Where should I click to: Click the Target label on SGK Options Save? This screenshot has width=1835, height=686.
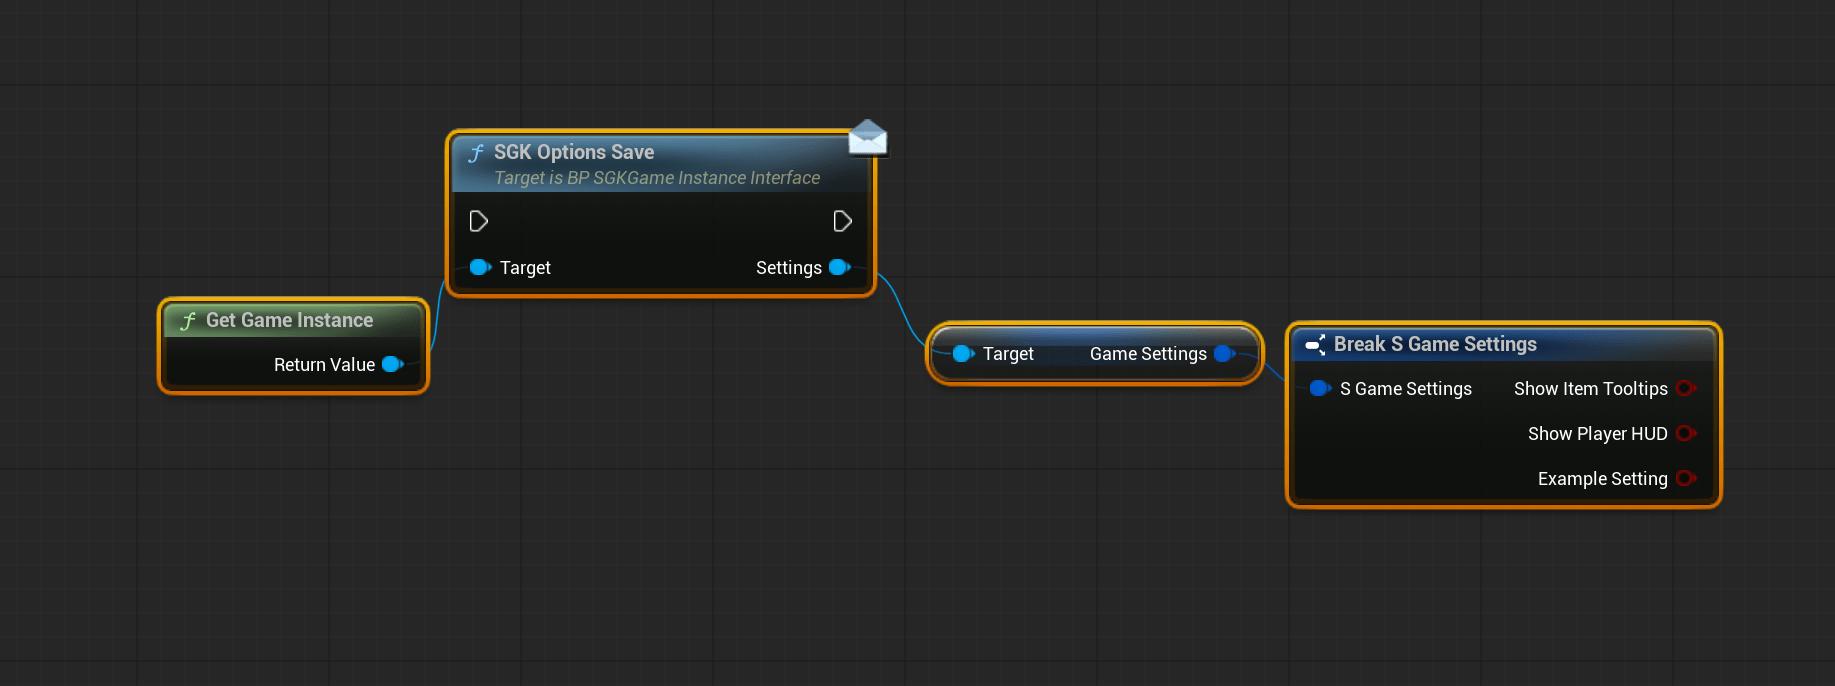click(525, 268)
